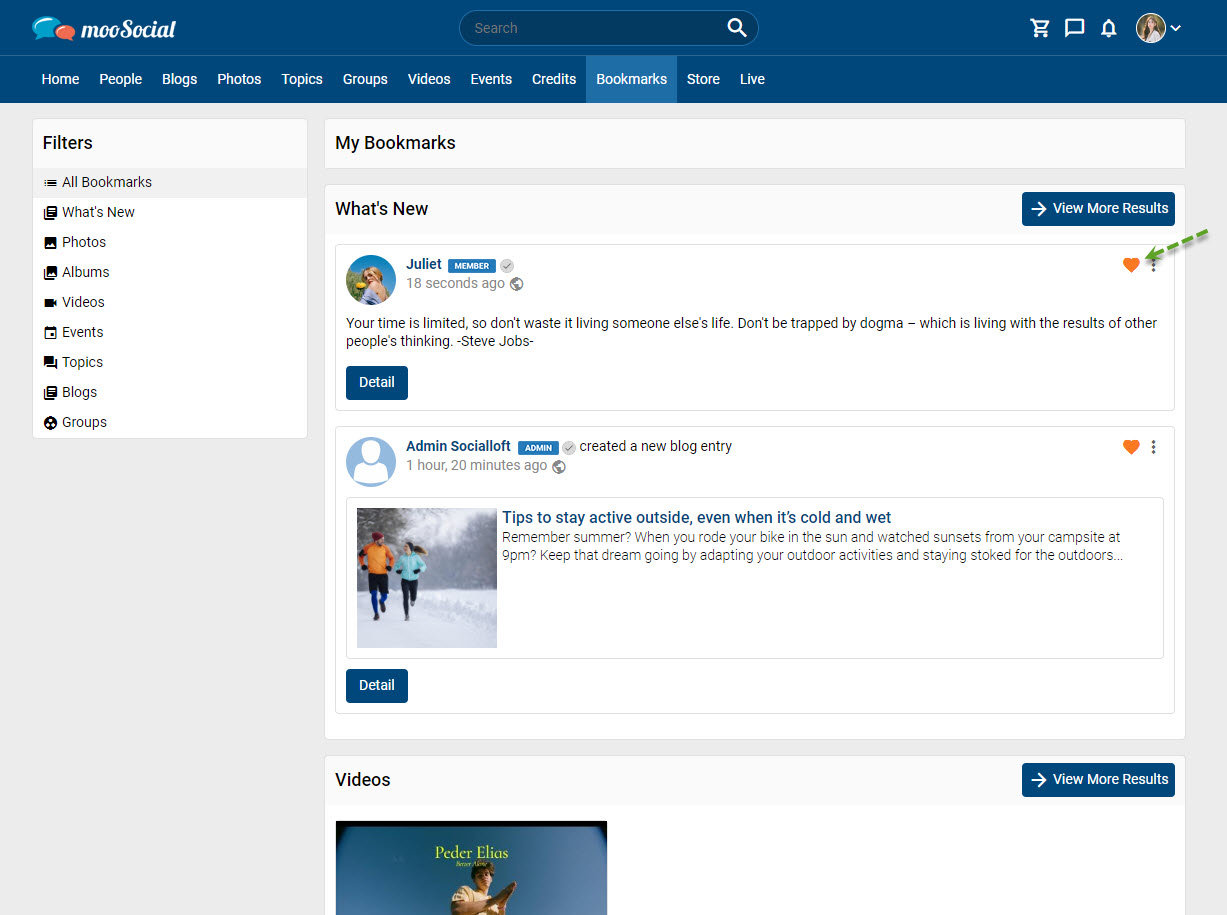Click the globe privacy icon on Juliet's post
The image size is (1227, 915).
(x=517, y=284)
